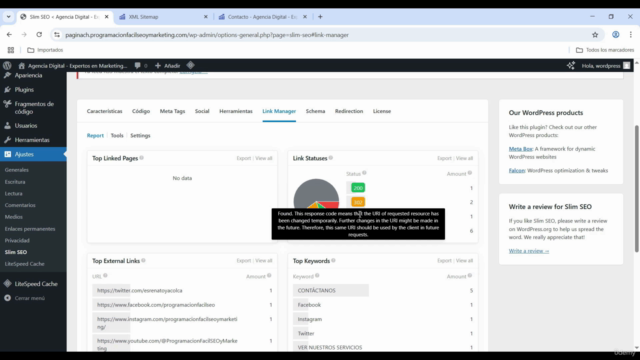Open Enlaces permanentes settings submenu

pos(30,229)
